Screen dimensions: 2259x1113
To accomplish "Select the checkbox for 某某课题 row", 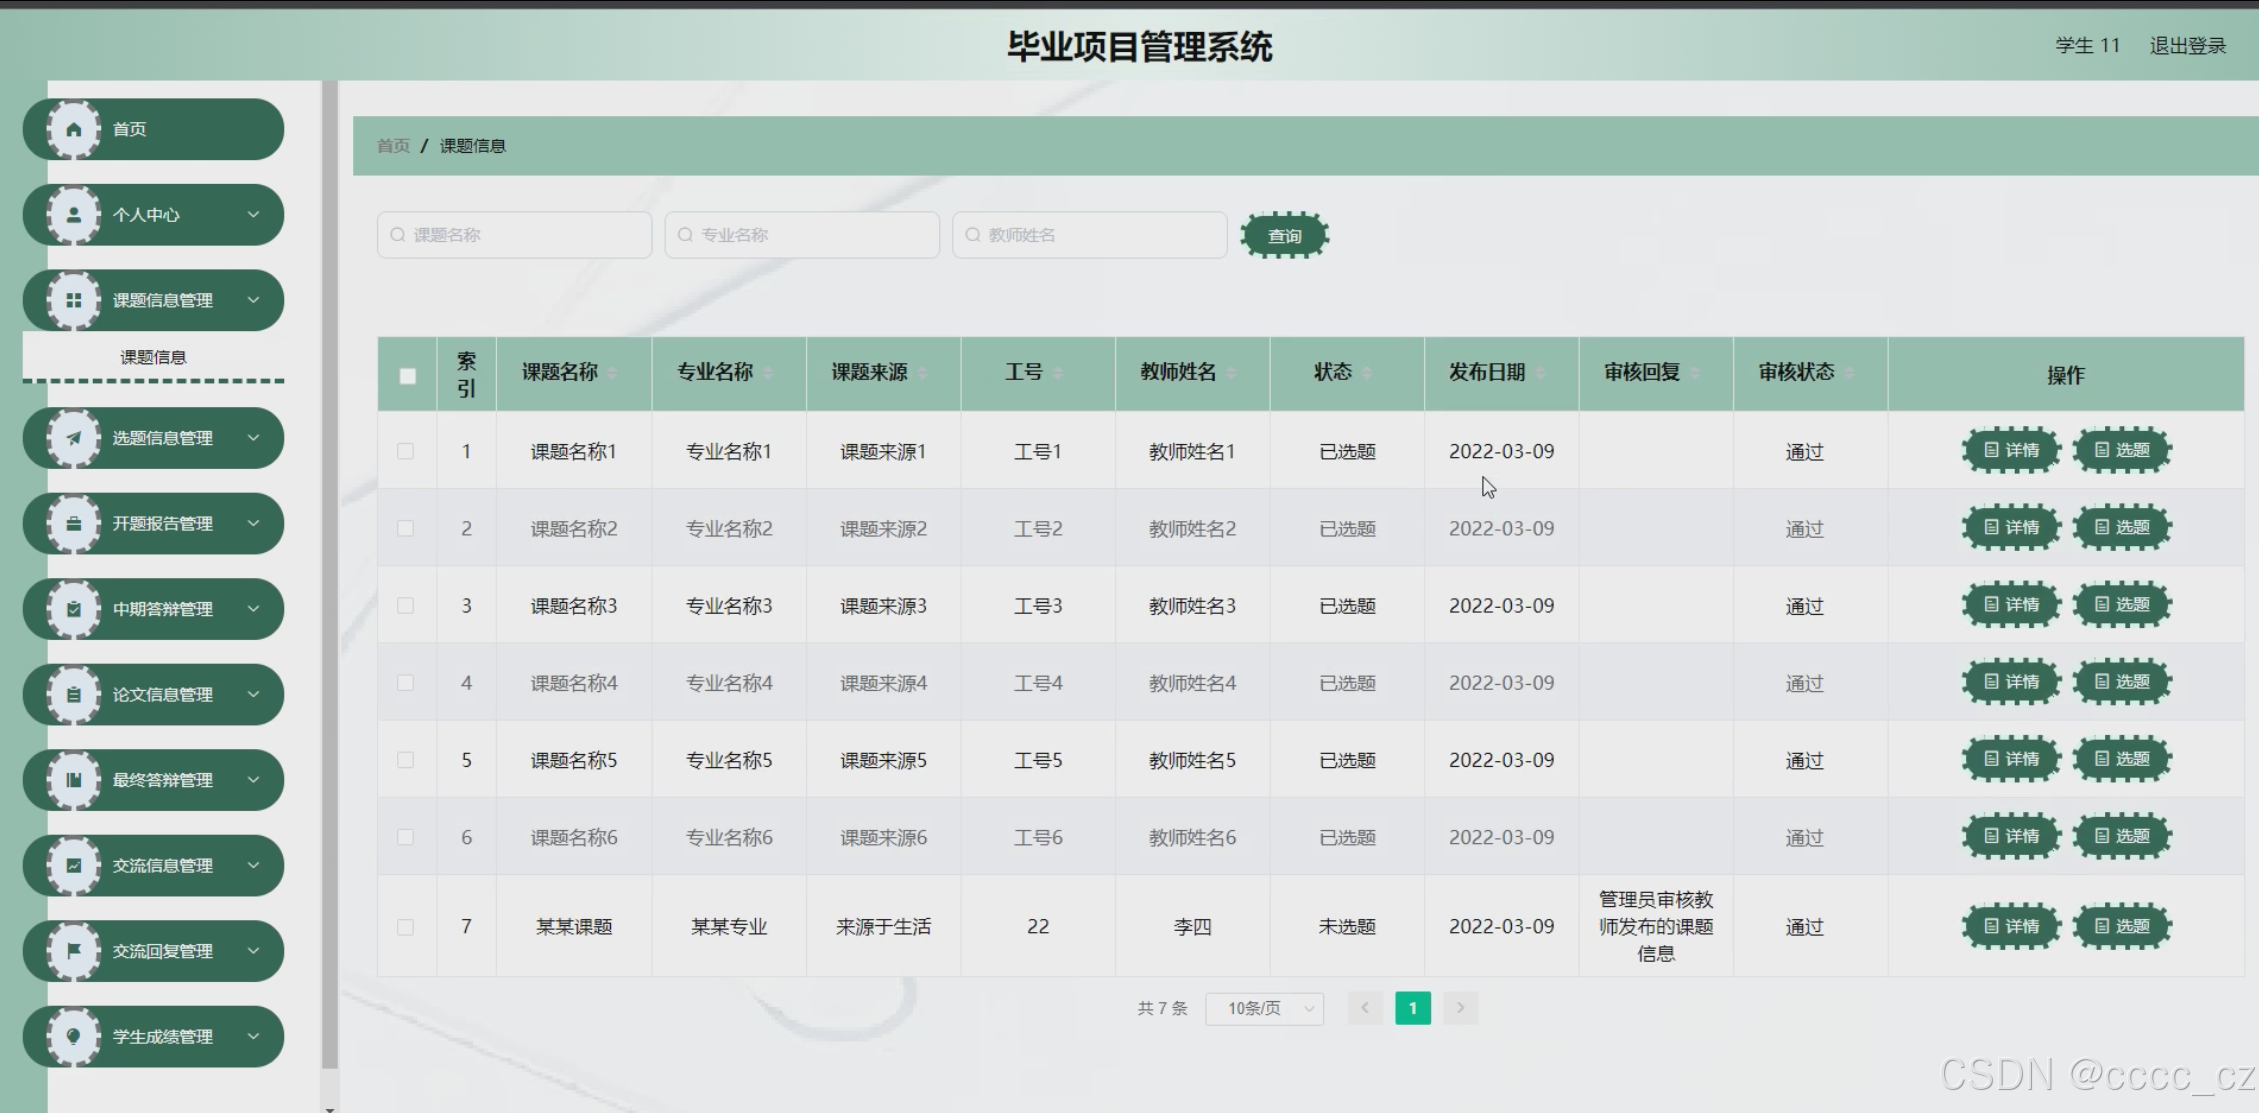I will pos(405,927).
